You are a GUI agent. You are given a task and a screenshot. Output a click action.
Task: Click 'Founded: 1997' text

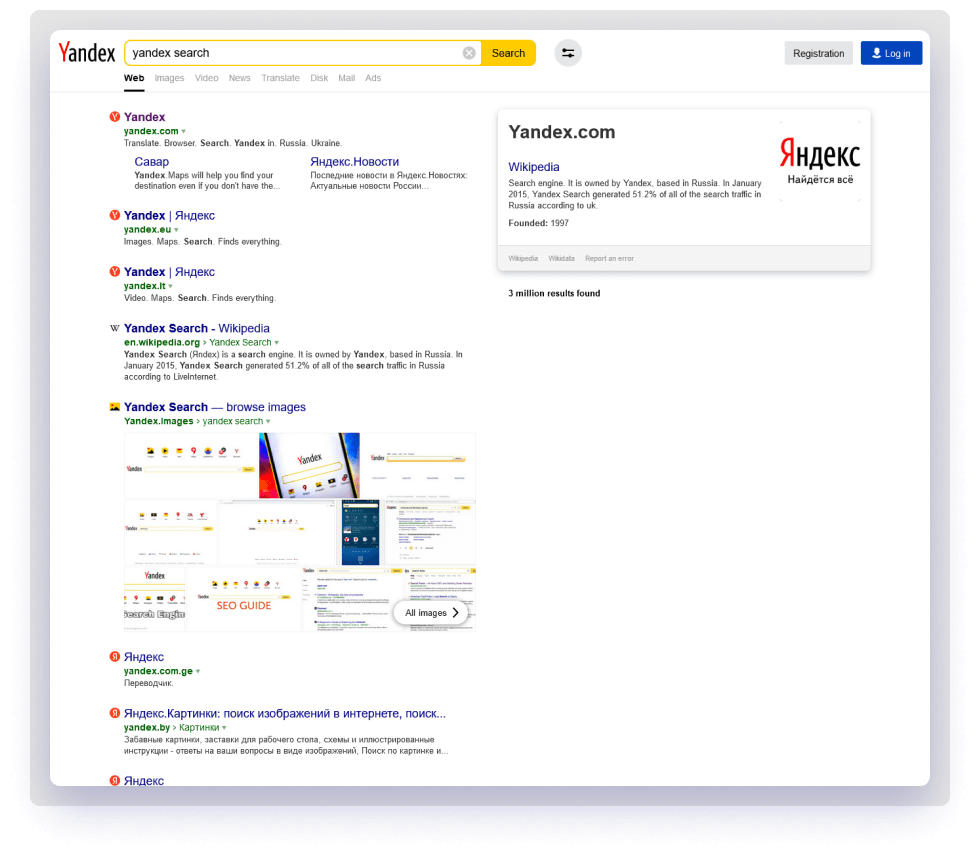point(539,223)
